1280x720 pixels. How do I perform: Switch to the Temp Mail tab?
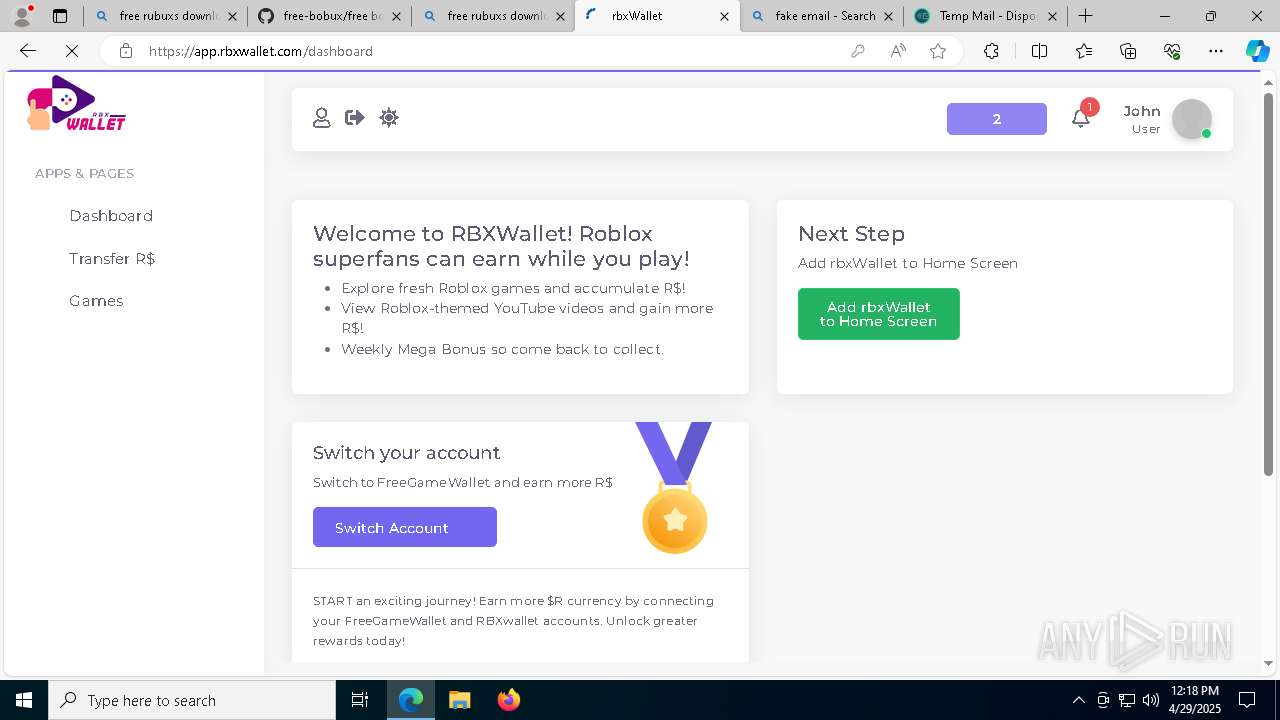(x=985, y=16)
